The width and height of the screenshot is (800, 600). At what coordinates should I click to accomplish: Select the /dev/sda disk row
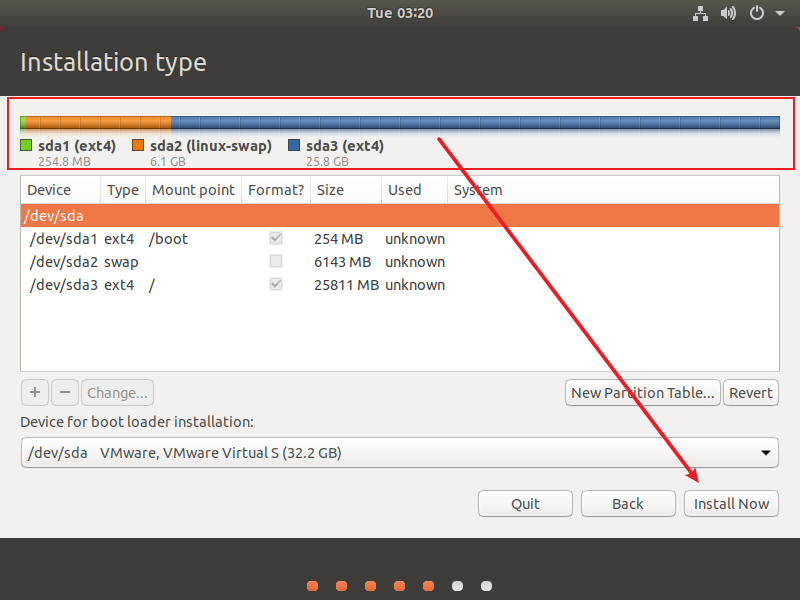coord(400,215)
